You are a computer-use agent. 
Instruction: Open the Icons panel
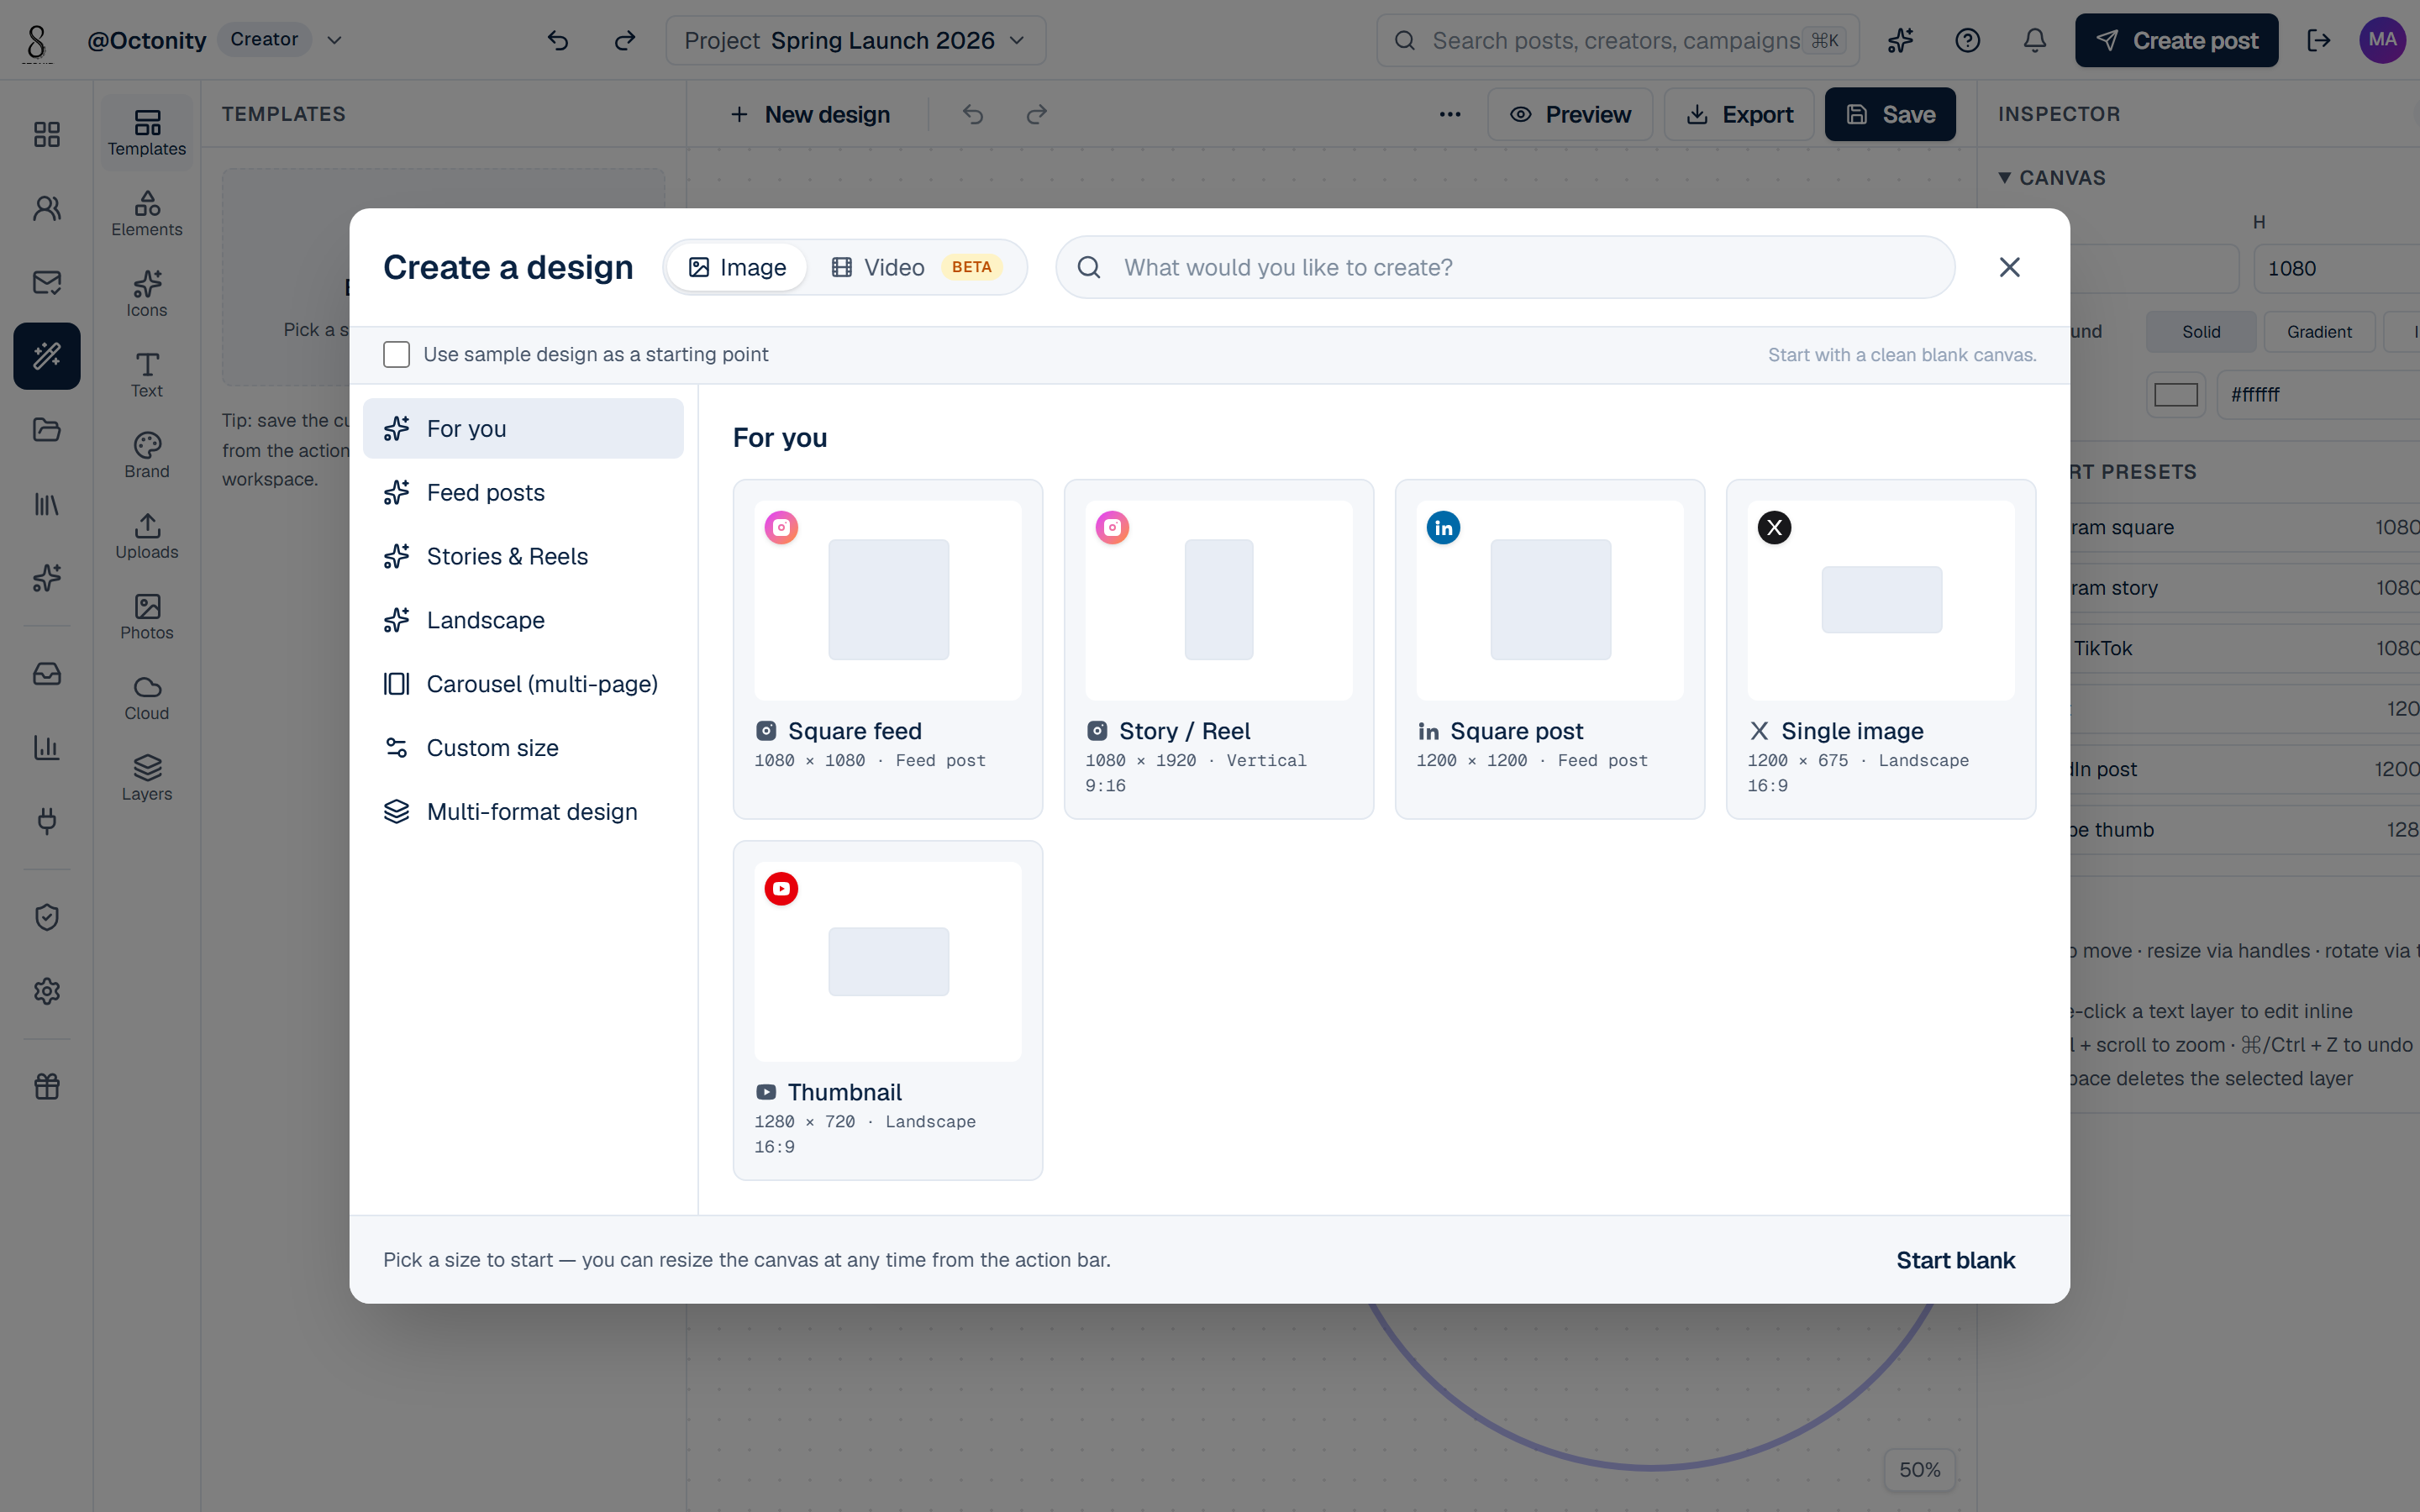(147, 294)
